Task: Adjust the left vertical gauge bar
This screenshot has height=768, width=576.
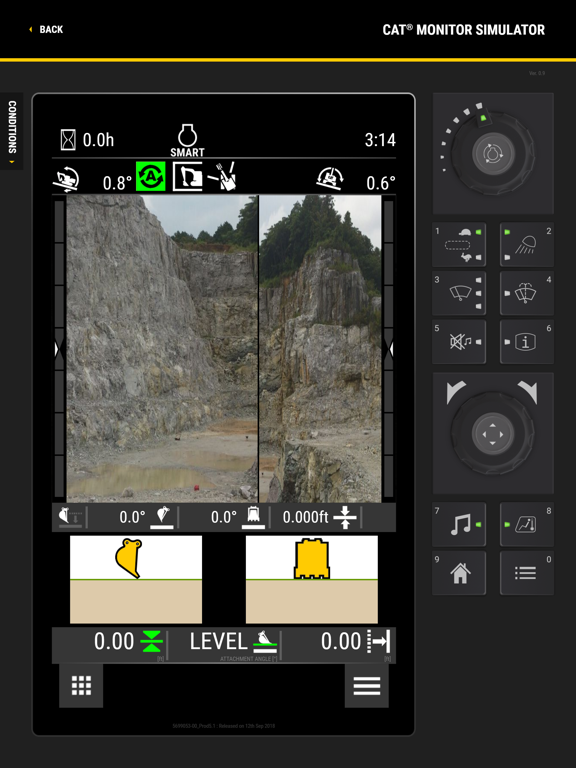Action: 59,348
